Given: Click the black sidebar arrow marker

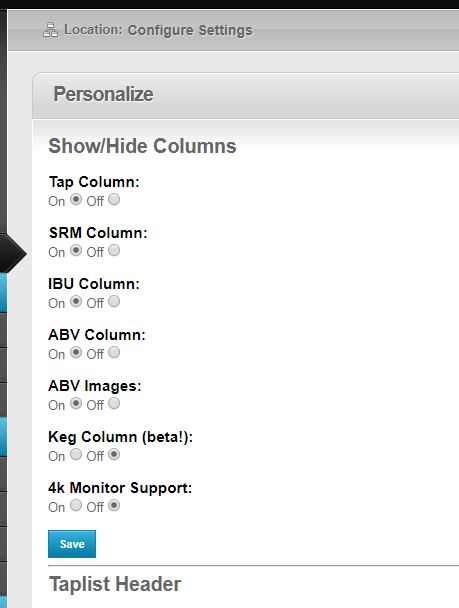Looking at the screenshot, I should [x=14, y=254].
